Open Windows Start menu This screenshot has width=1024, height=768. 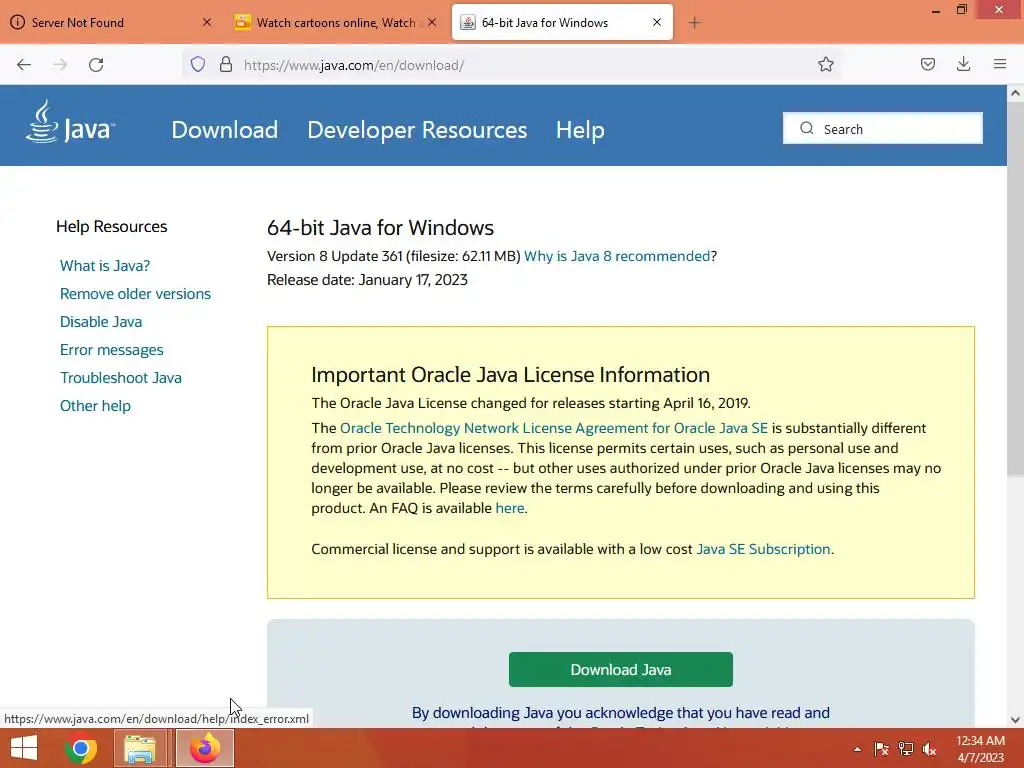(24, 748)
